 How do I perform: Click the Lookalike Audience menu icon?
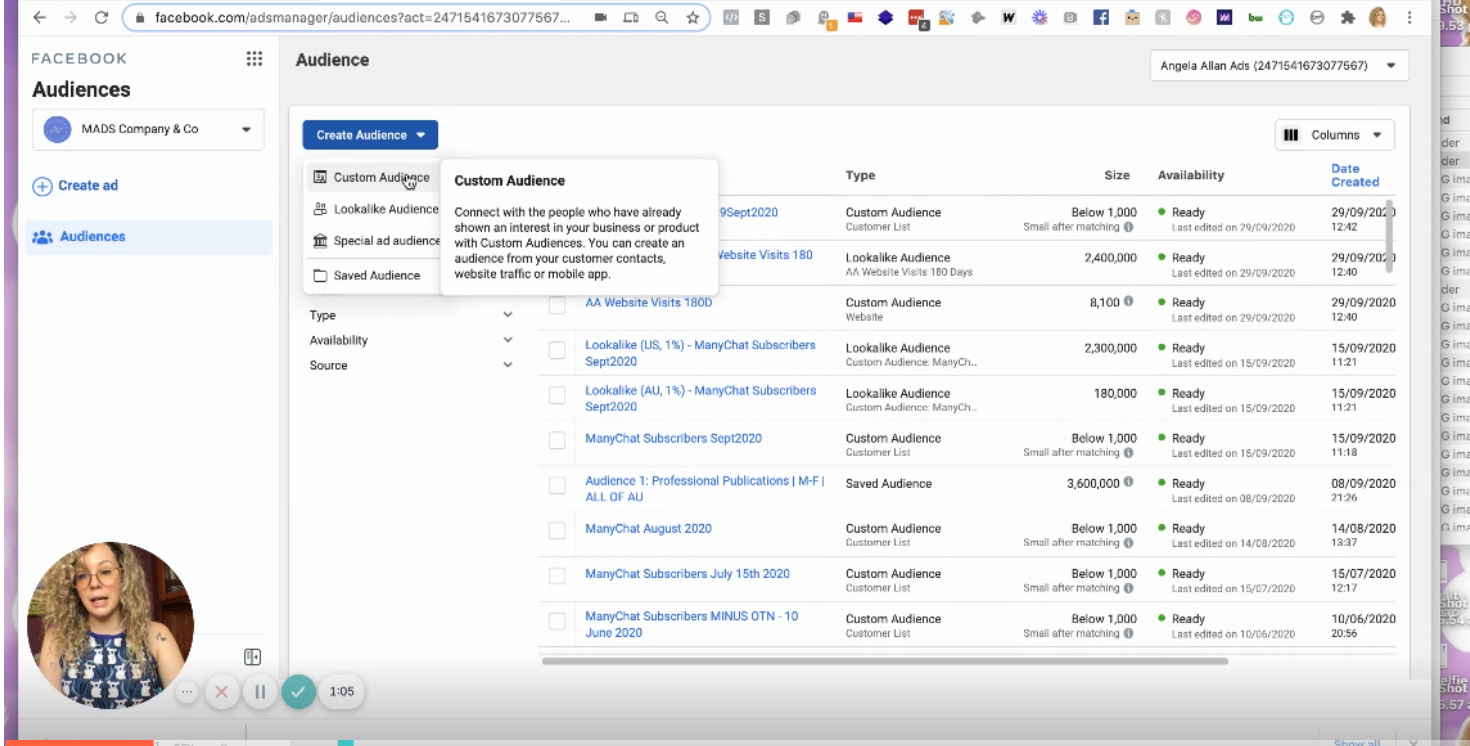click(321, 209)
